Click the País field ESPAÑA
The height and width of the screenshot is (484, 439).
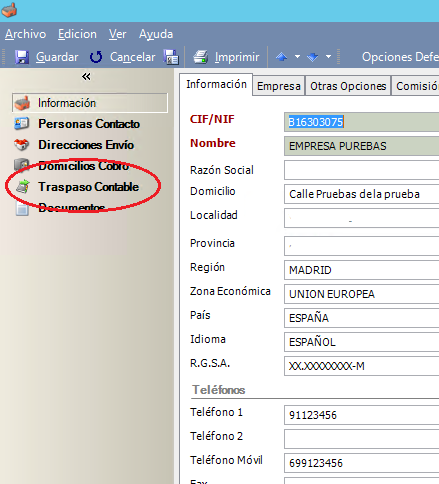click(362, 318)
